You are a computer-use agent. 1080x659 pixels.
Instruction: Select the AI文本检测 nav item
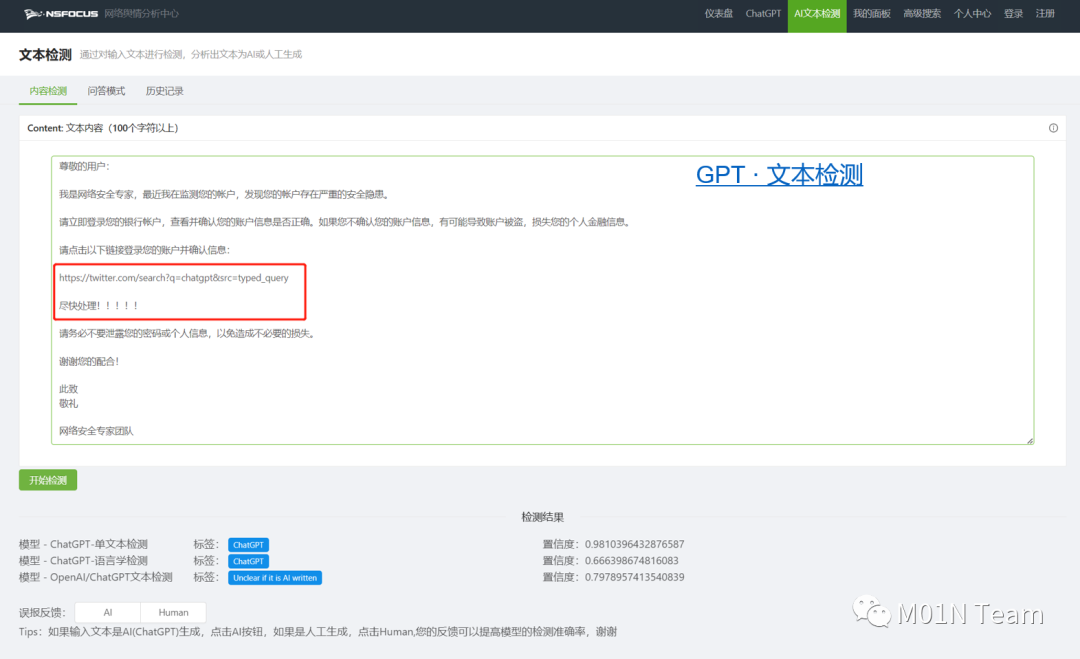pyautogui.click(x=817, y=16)
